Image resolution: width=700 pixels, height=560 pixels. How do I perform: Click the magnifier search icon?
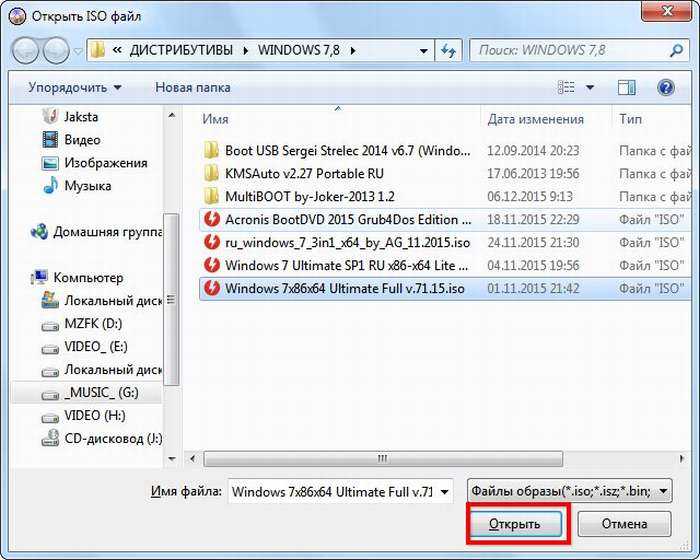[676, 50]
